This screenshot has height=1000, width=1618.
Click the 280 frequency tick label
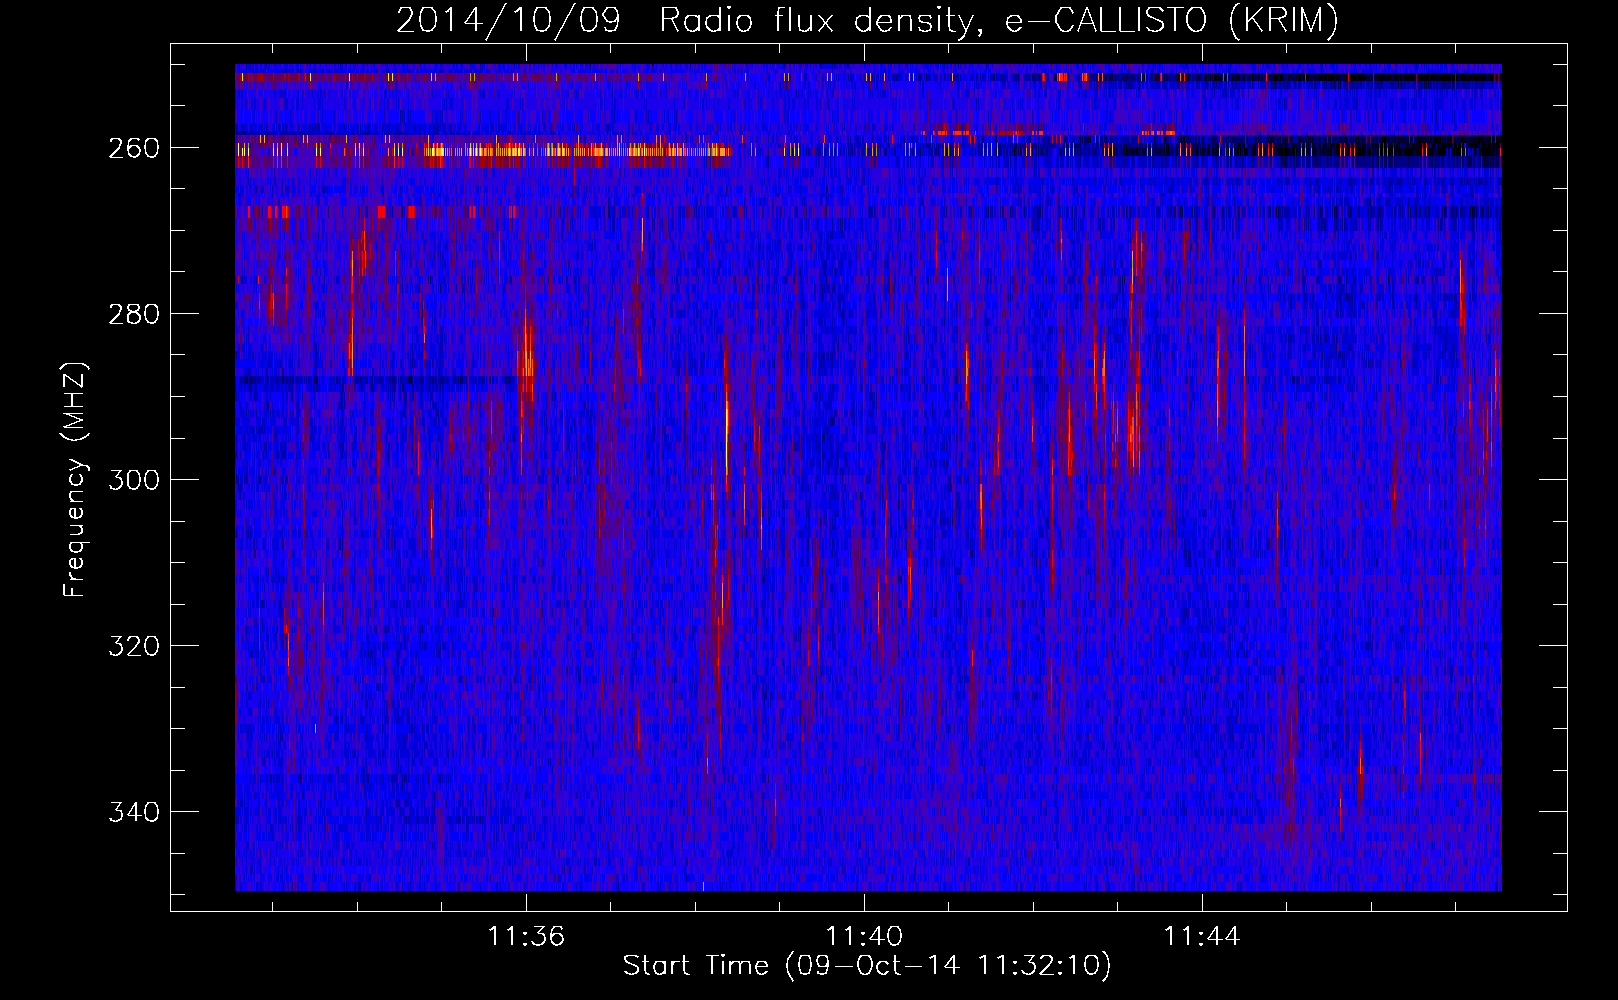(134, 314)
